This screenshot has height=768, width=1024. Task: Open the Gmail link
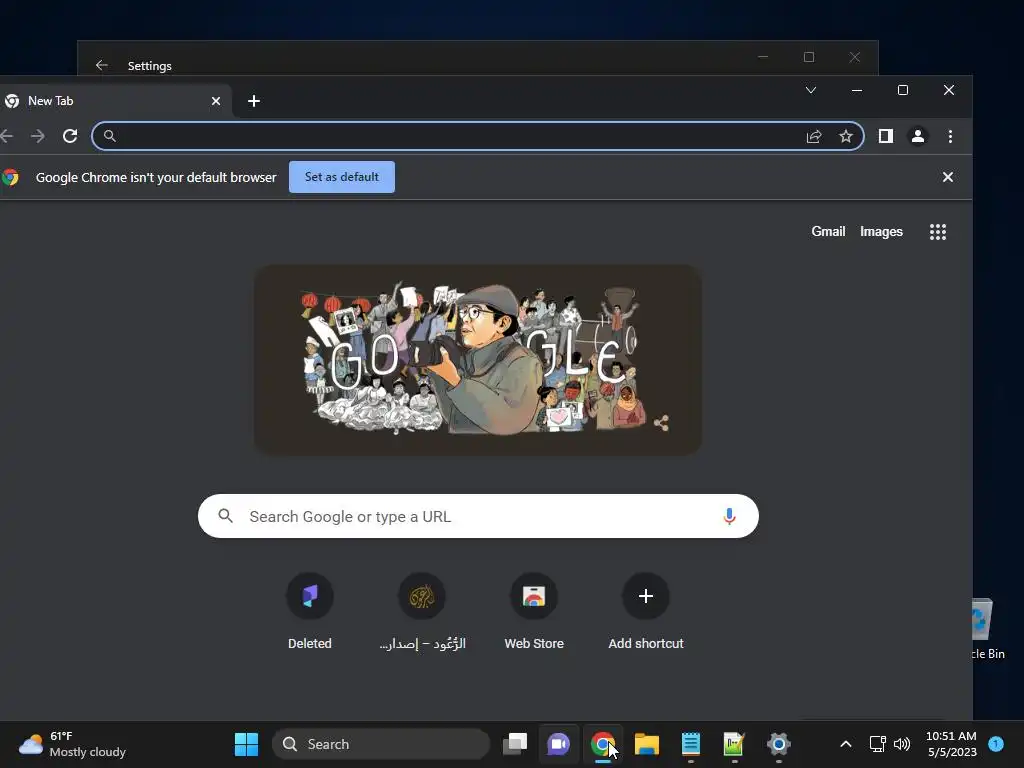click(828, 231)
